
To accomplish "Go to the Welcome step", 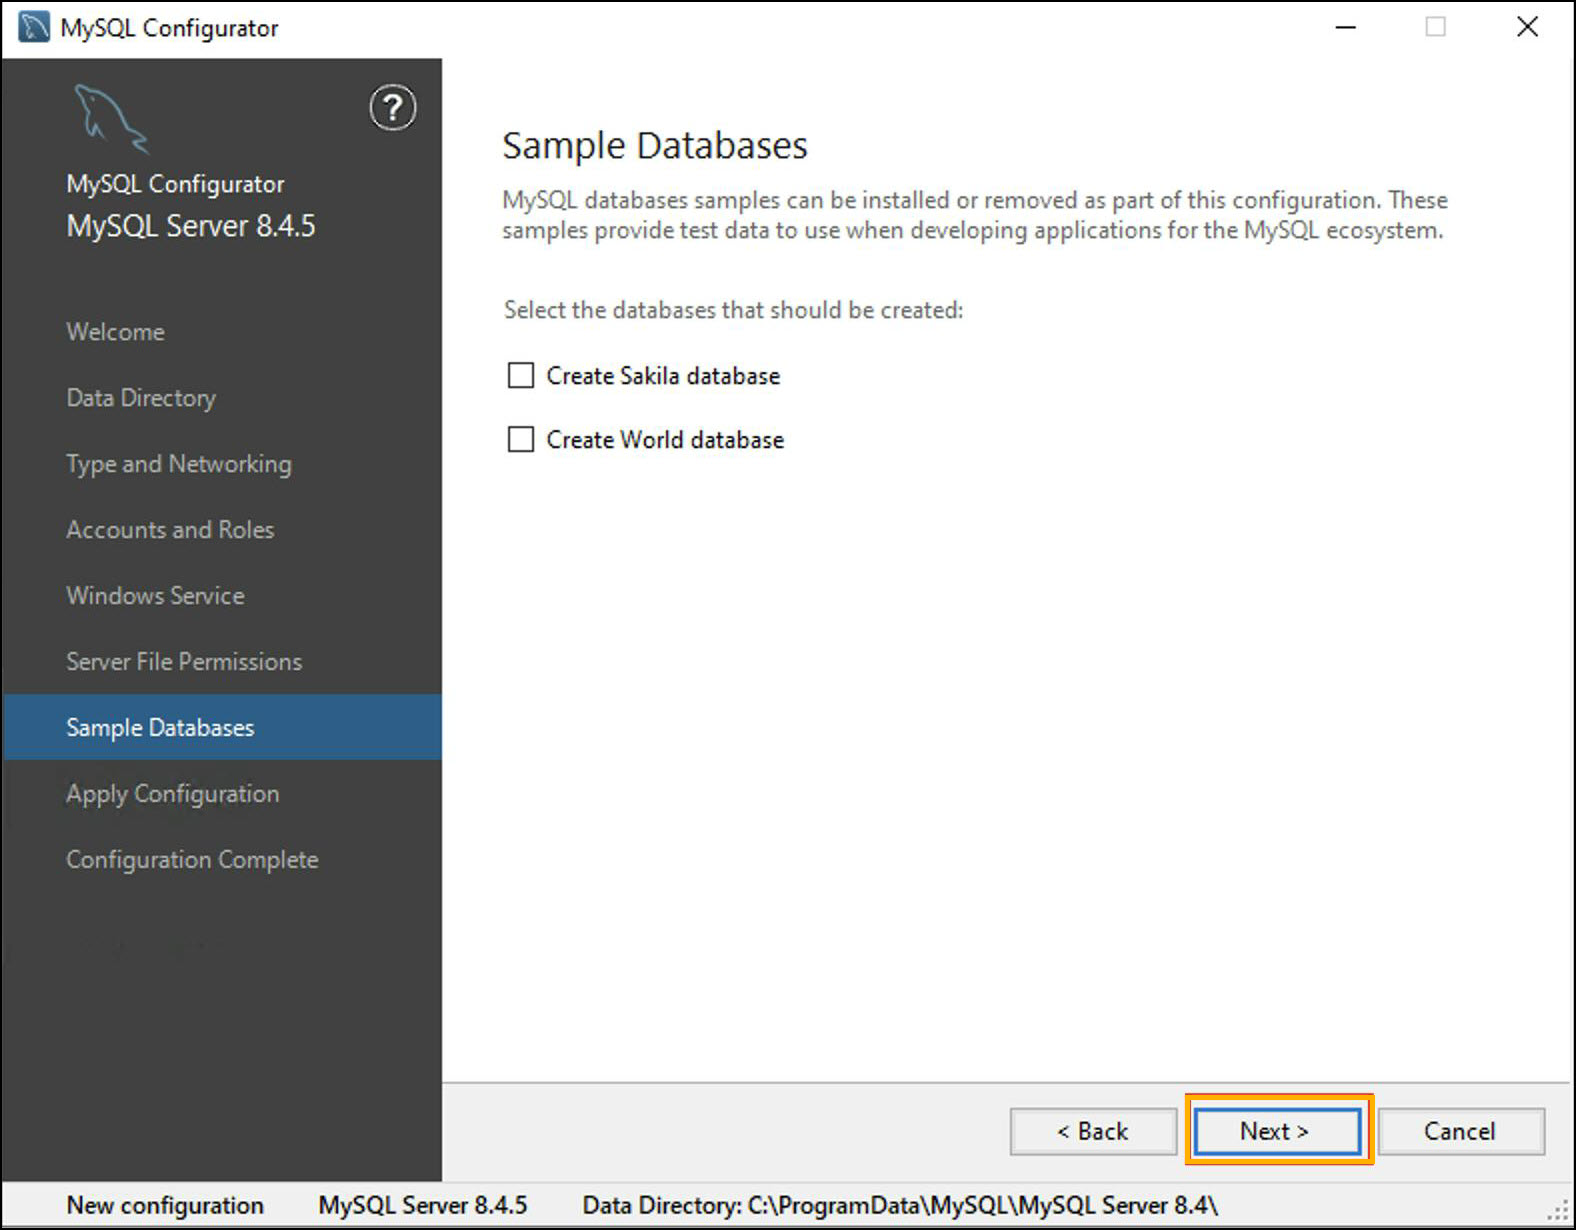I will tap(116, 332).
